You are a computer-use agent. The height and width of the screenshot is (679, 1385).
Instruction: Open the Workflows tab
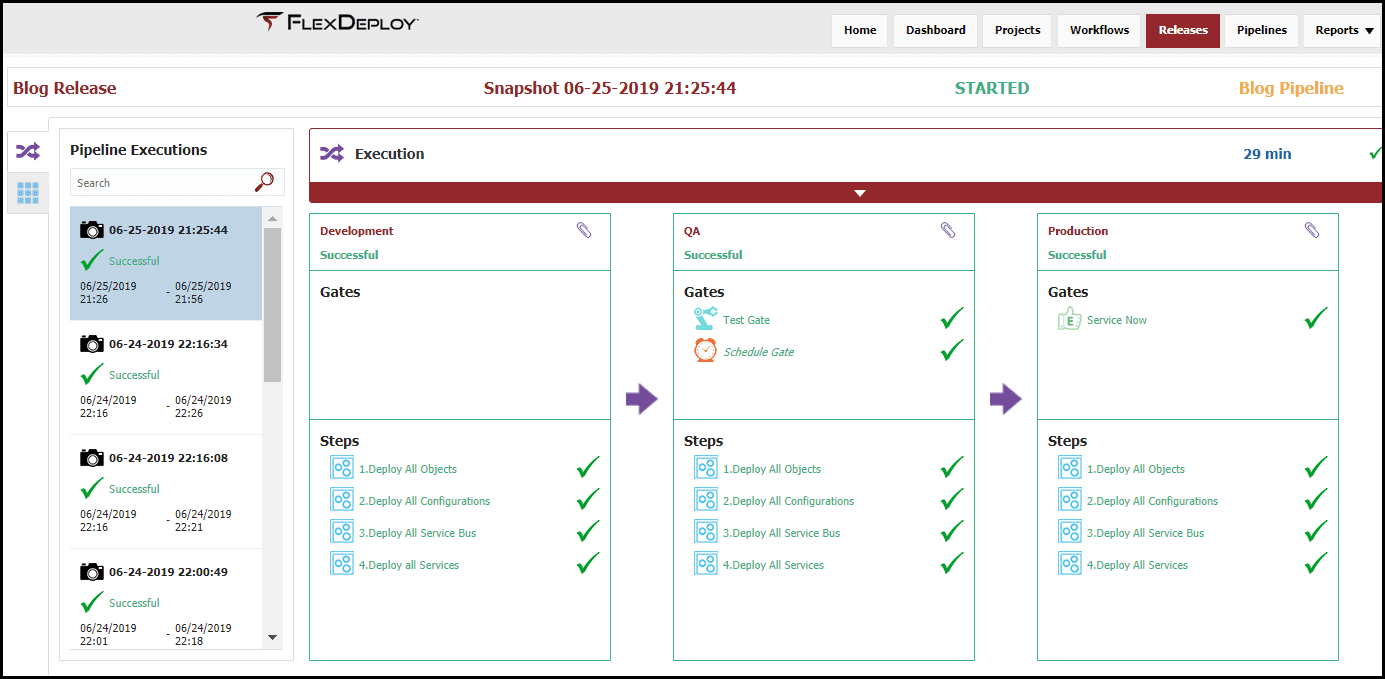tap(1099, 30)
